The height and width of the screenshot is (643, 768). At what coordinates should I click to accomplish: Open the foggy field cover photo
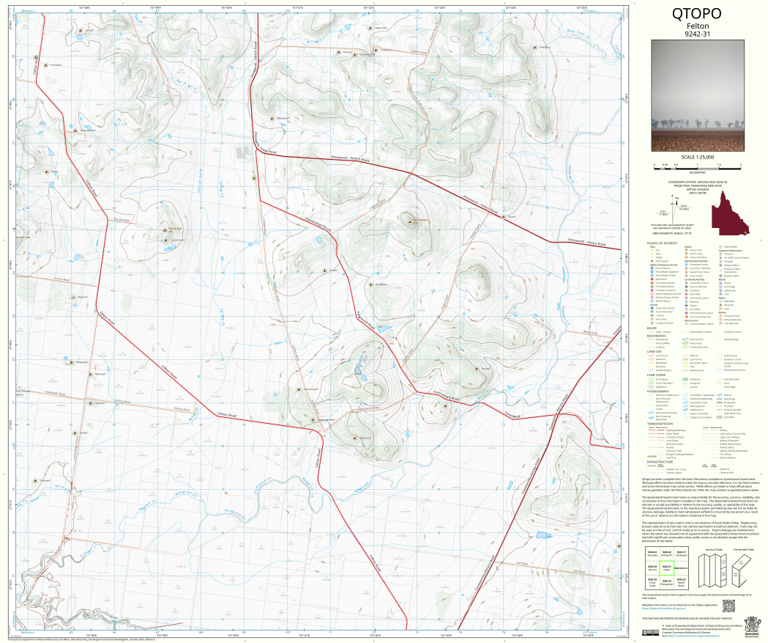(698, 95)
